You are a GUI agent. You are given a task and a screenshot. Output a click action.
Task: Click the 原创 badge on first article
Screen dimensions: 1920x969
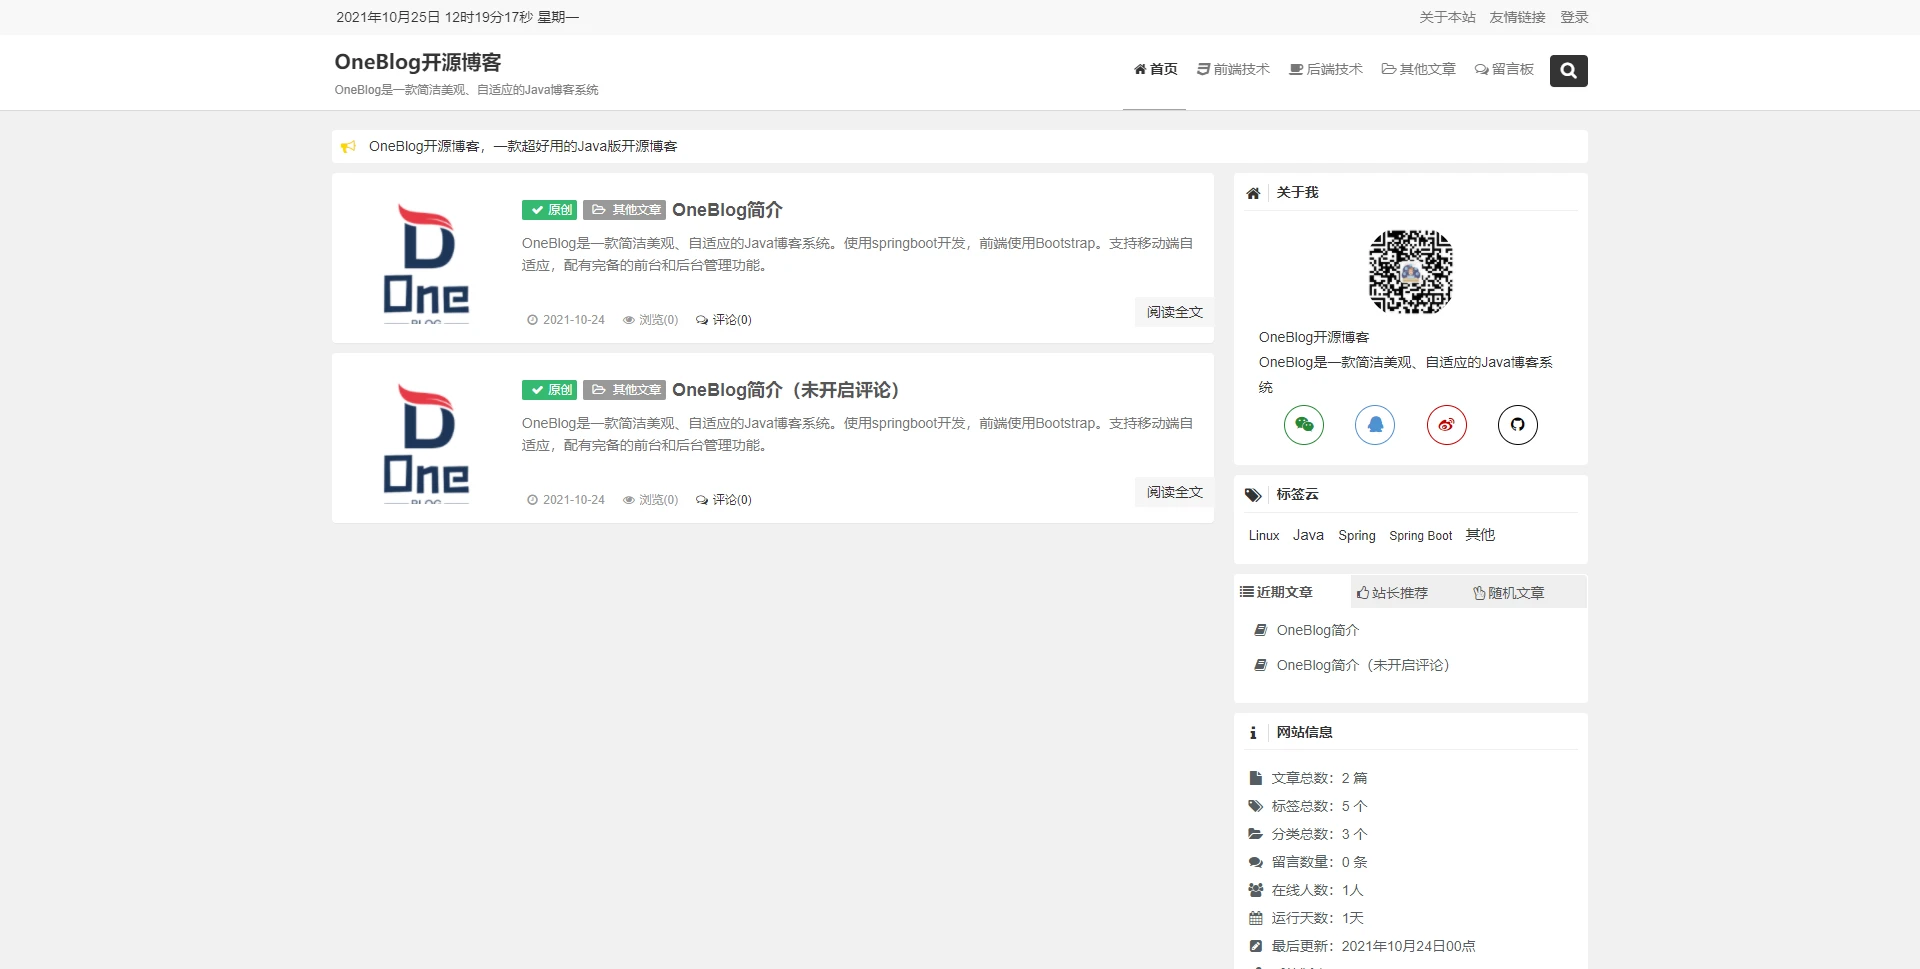click(549, 210)
